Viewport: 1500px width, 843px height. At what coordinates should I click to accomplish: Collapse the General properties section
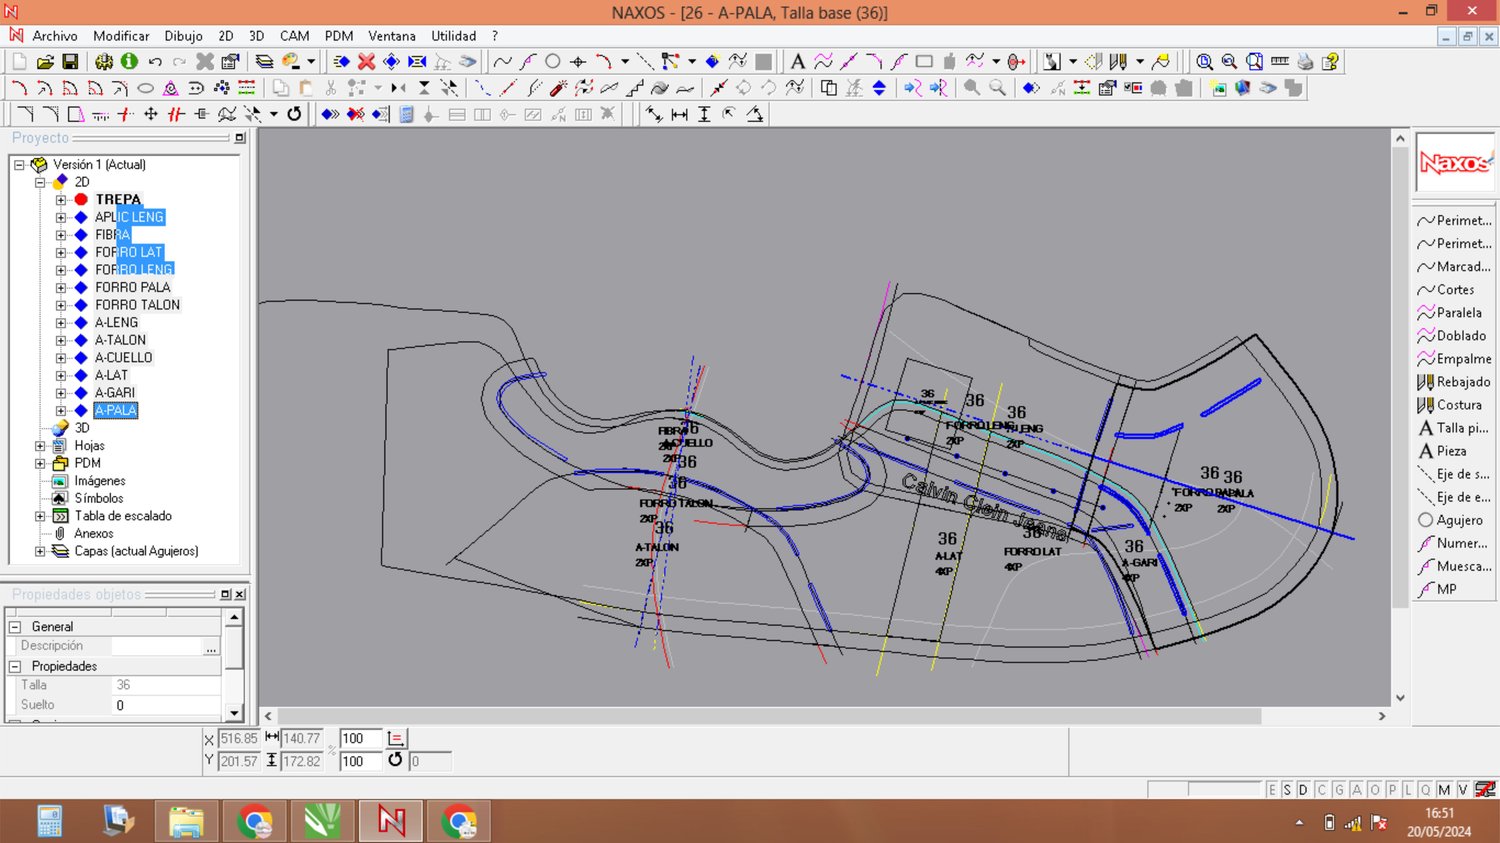click(x=15, y=627)
